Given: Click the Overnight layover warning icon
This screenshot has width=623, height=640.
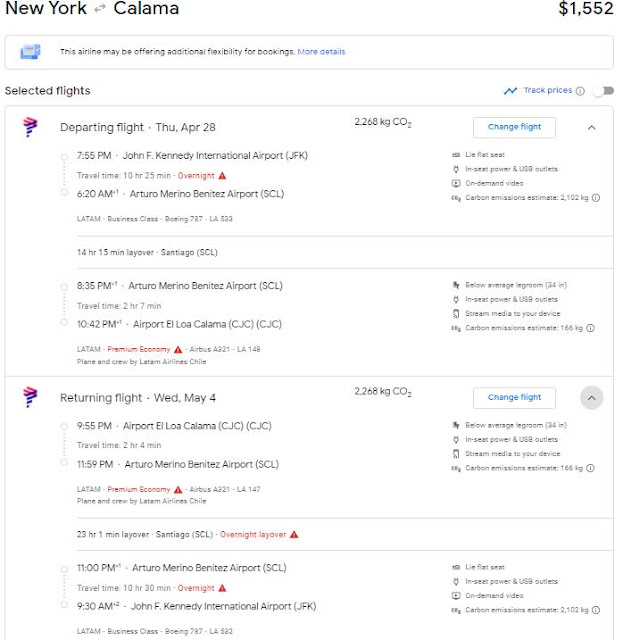Looking at the screenshot, I should point(294,534).
